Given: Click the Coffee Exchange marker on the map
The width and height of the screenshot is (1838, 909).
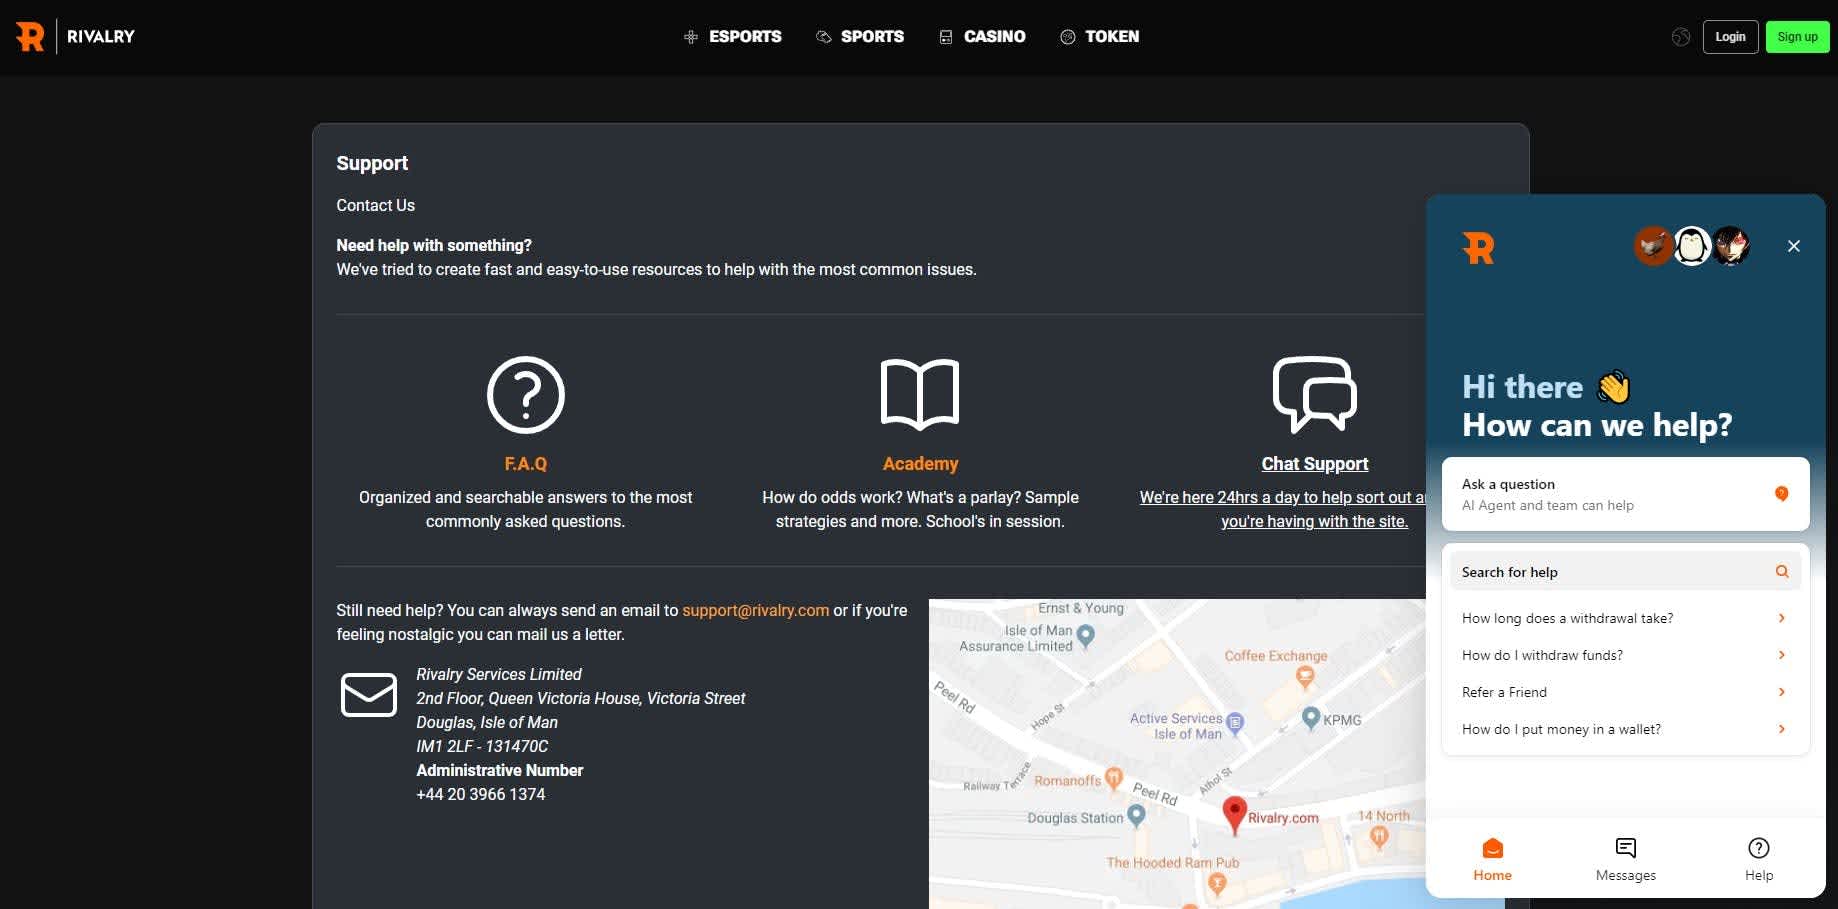Looking at the screenshot, I should pos(1304,677).
